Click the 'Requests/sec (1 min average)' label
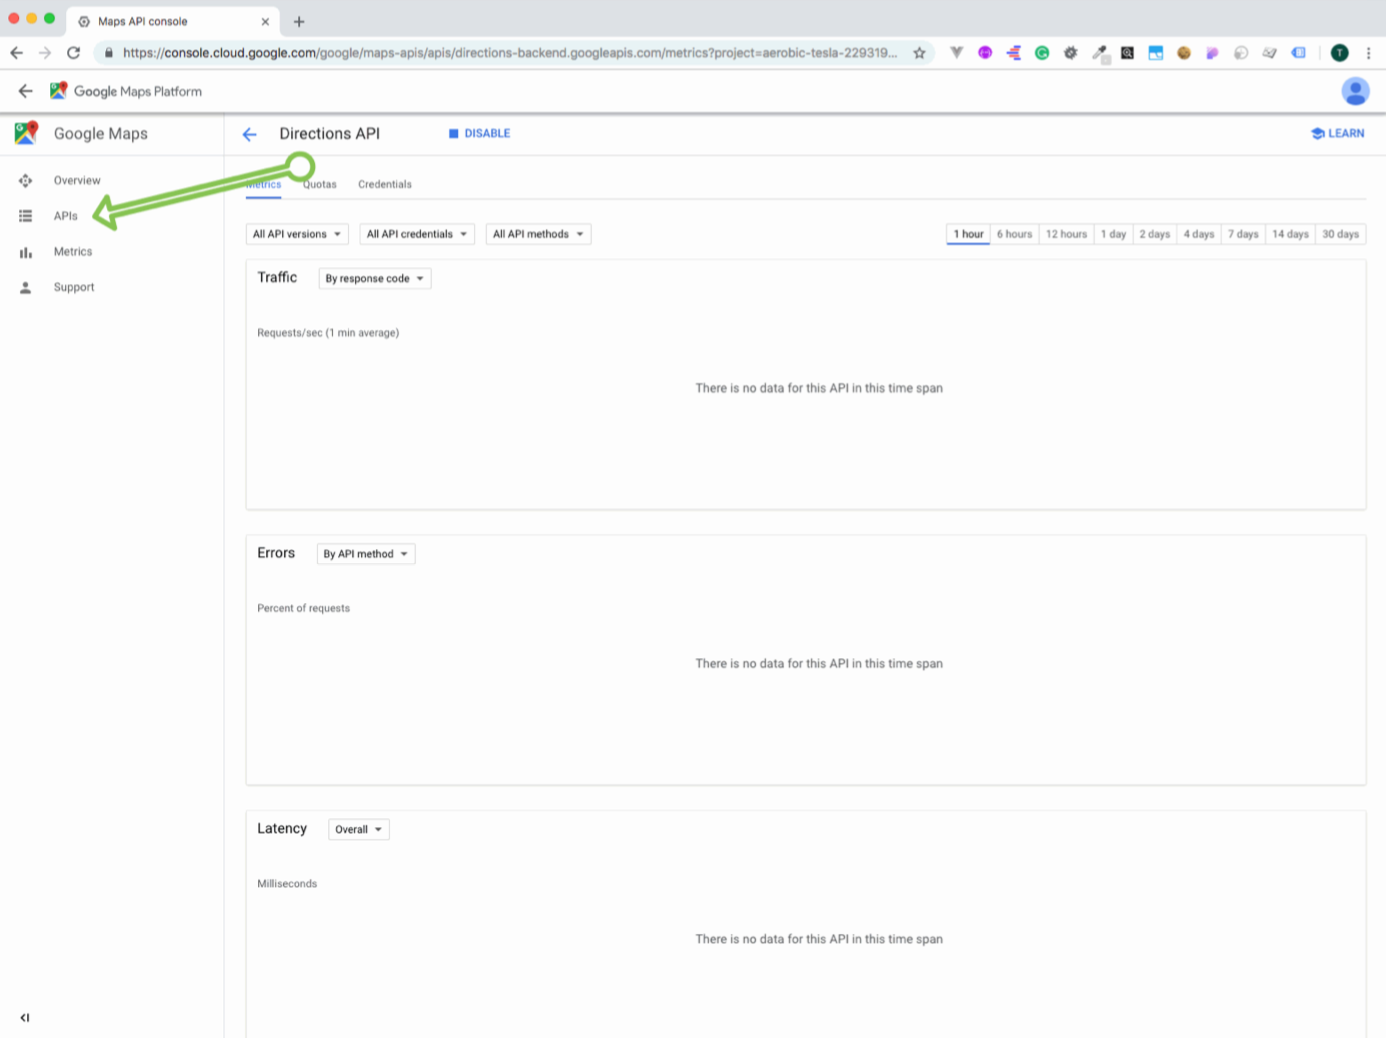 [328, 333]
